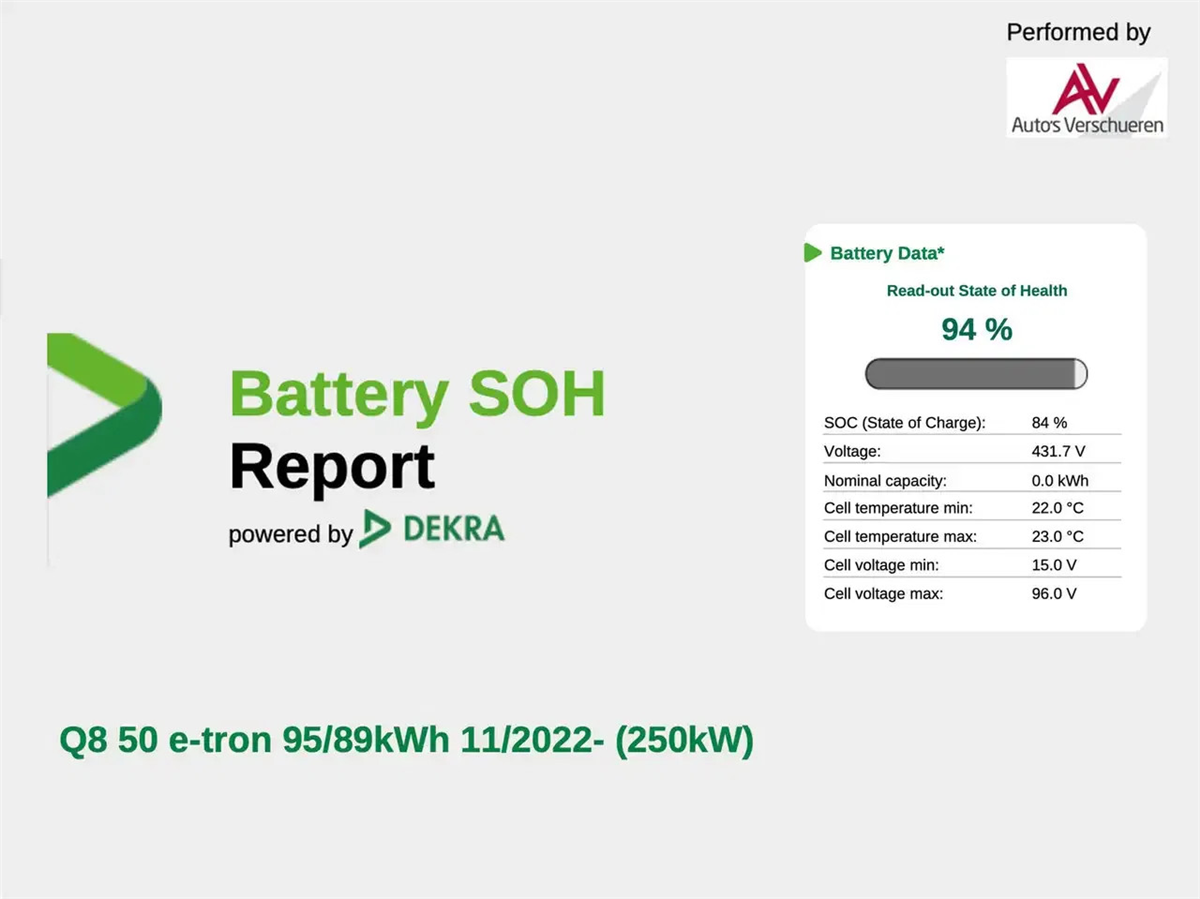The image size is (1200, 899).
Task: Click 'Read-out State of Health' label
Action: [x=977, y=291]
